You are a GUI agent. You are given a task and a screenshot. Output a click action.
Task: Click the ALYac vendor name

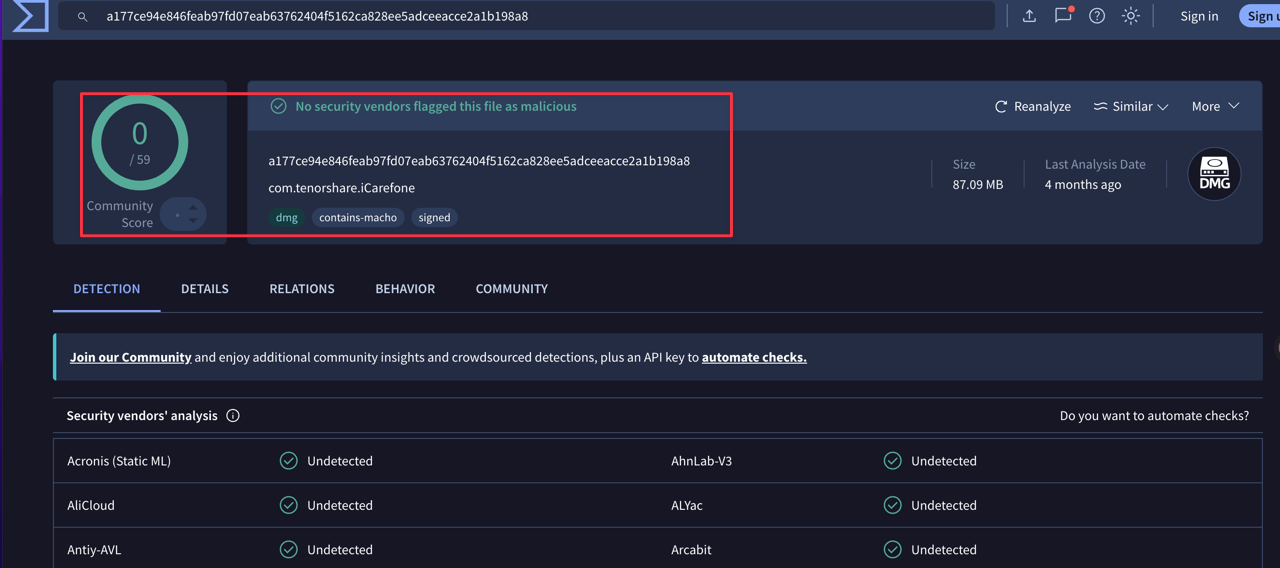[687, 506]
